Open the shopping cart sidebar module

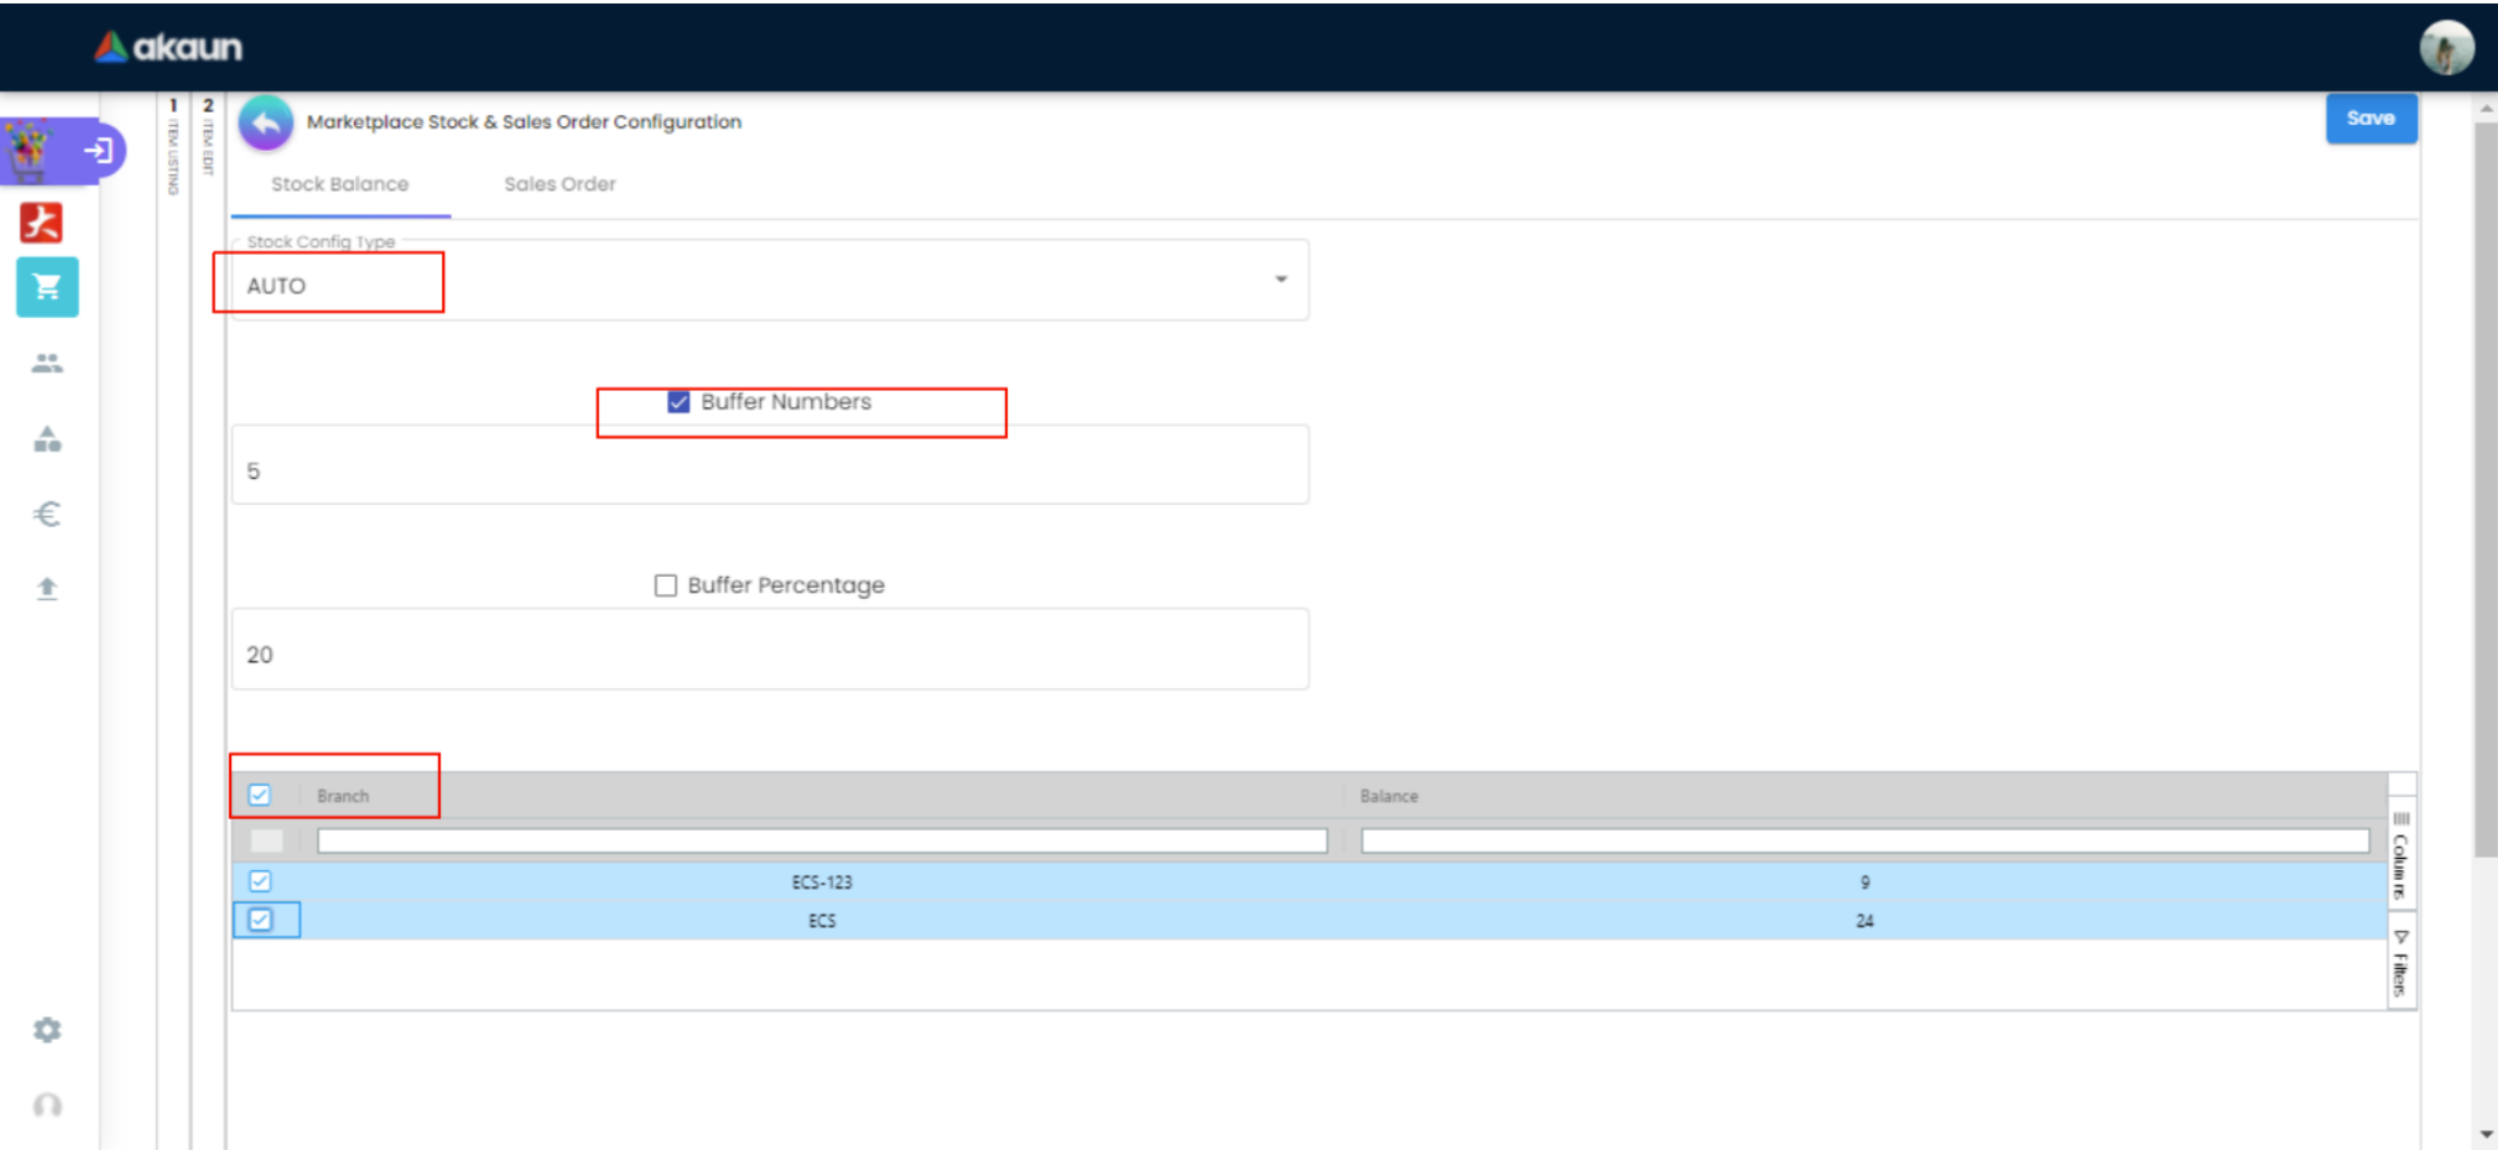(47, 288)
